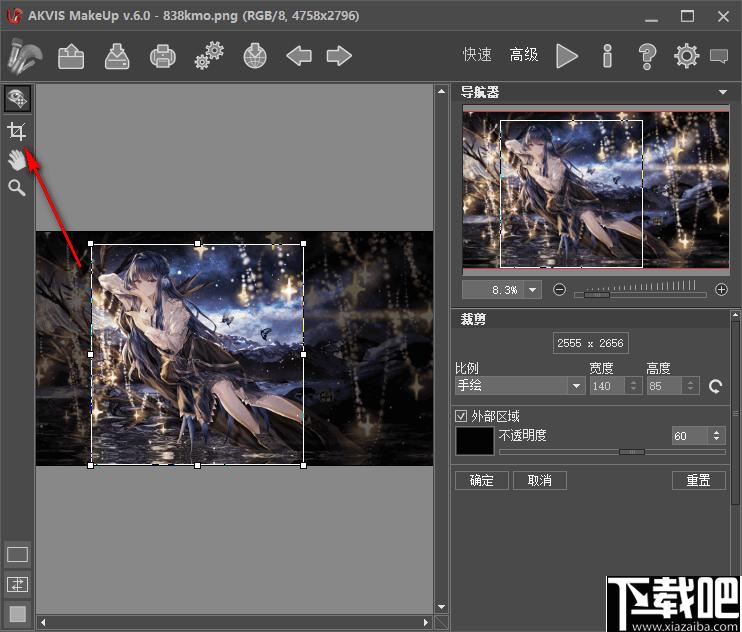The width and height of the screenshot is (742, 632).
Task: Open the black outer area color swatch
Action: (475, 441)
